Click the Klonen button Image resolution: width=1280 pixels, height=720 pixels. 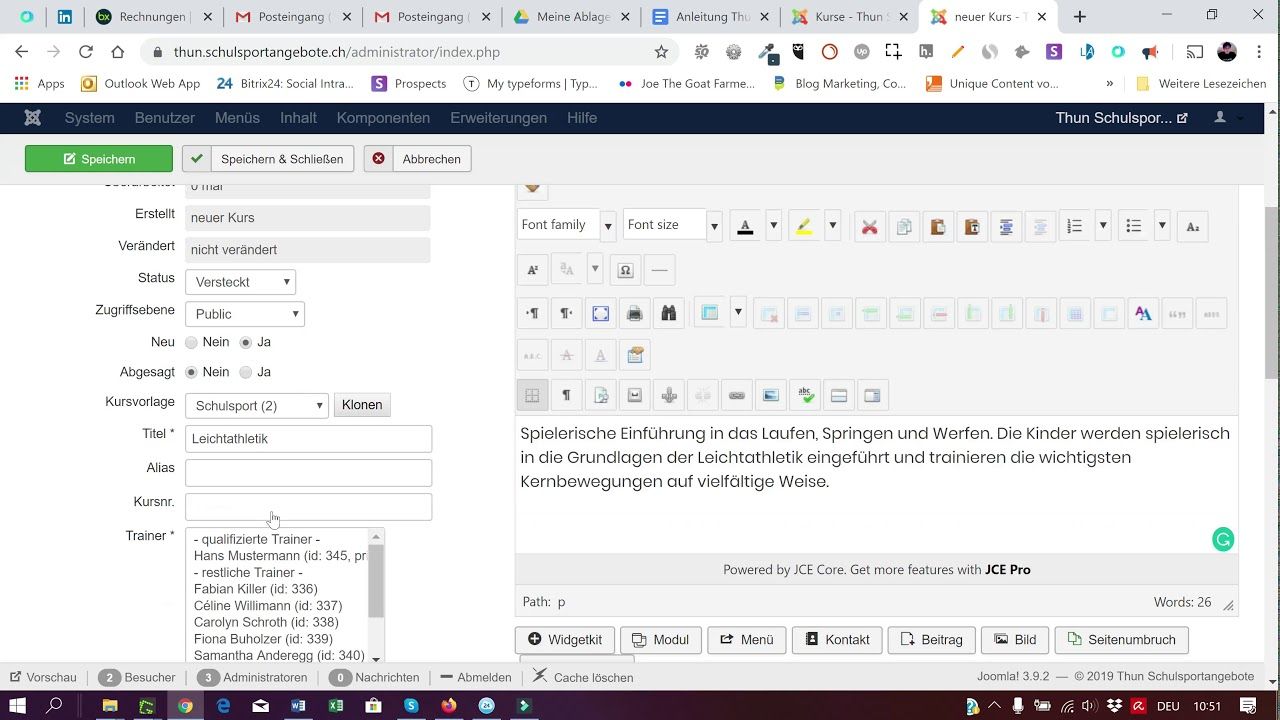pyautogui.click(x=362, y=405)
